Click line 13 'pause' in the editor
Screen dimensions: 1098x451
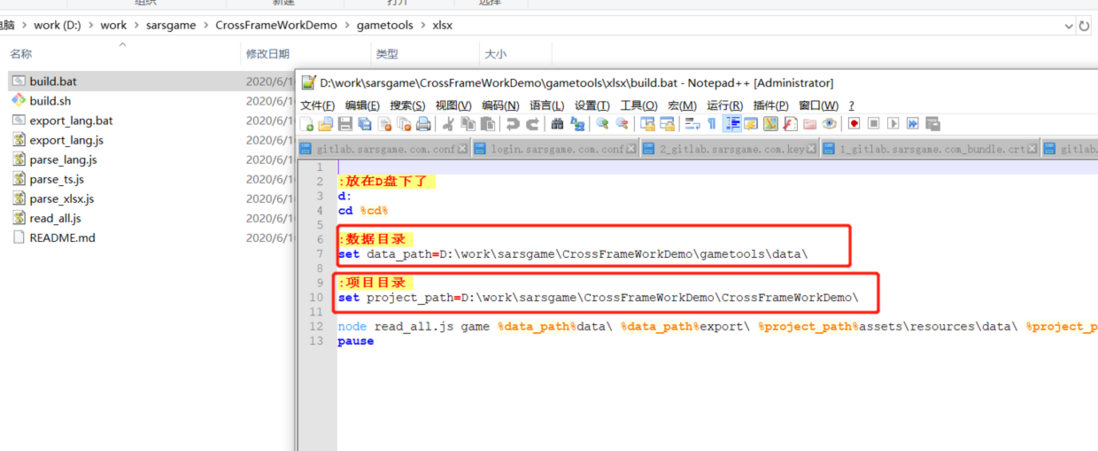(356, 342)
